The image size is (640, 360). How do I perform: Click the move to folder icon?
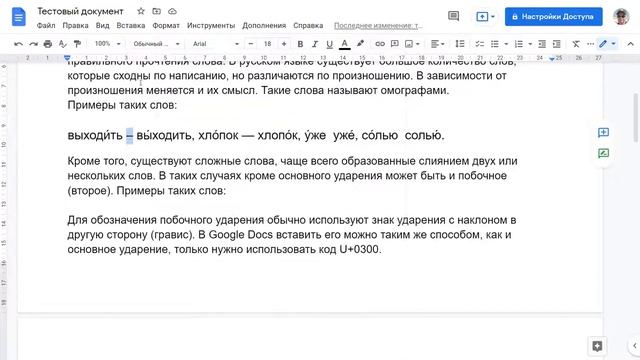point(157,11)
